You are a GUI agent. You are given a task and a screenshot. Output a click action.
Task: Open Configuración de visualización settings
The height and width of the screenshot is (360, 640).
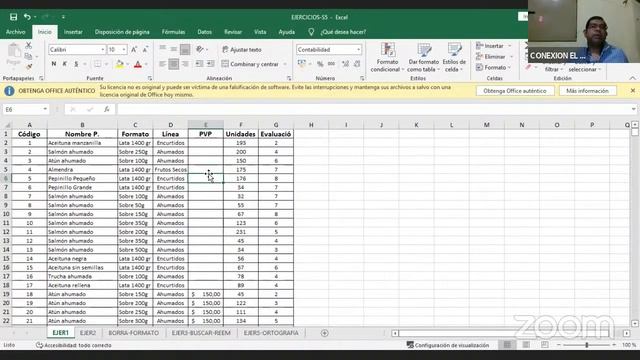448,345
